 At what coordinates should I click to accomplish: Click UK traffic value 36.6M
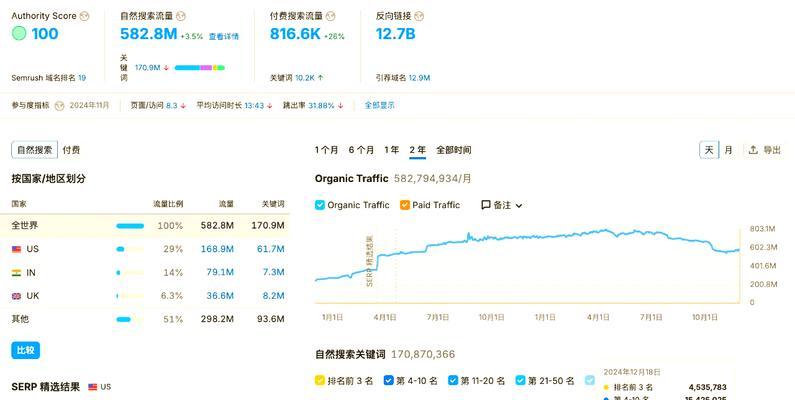coord(220,296)
